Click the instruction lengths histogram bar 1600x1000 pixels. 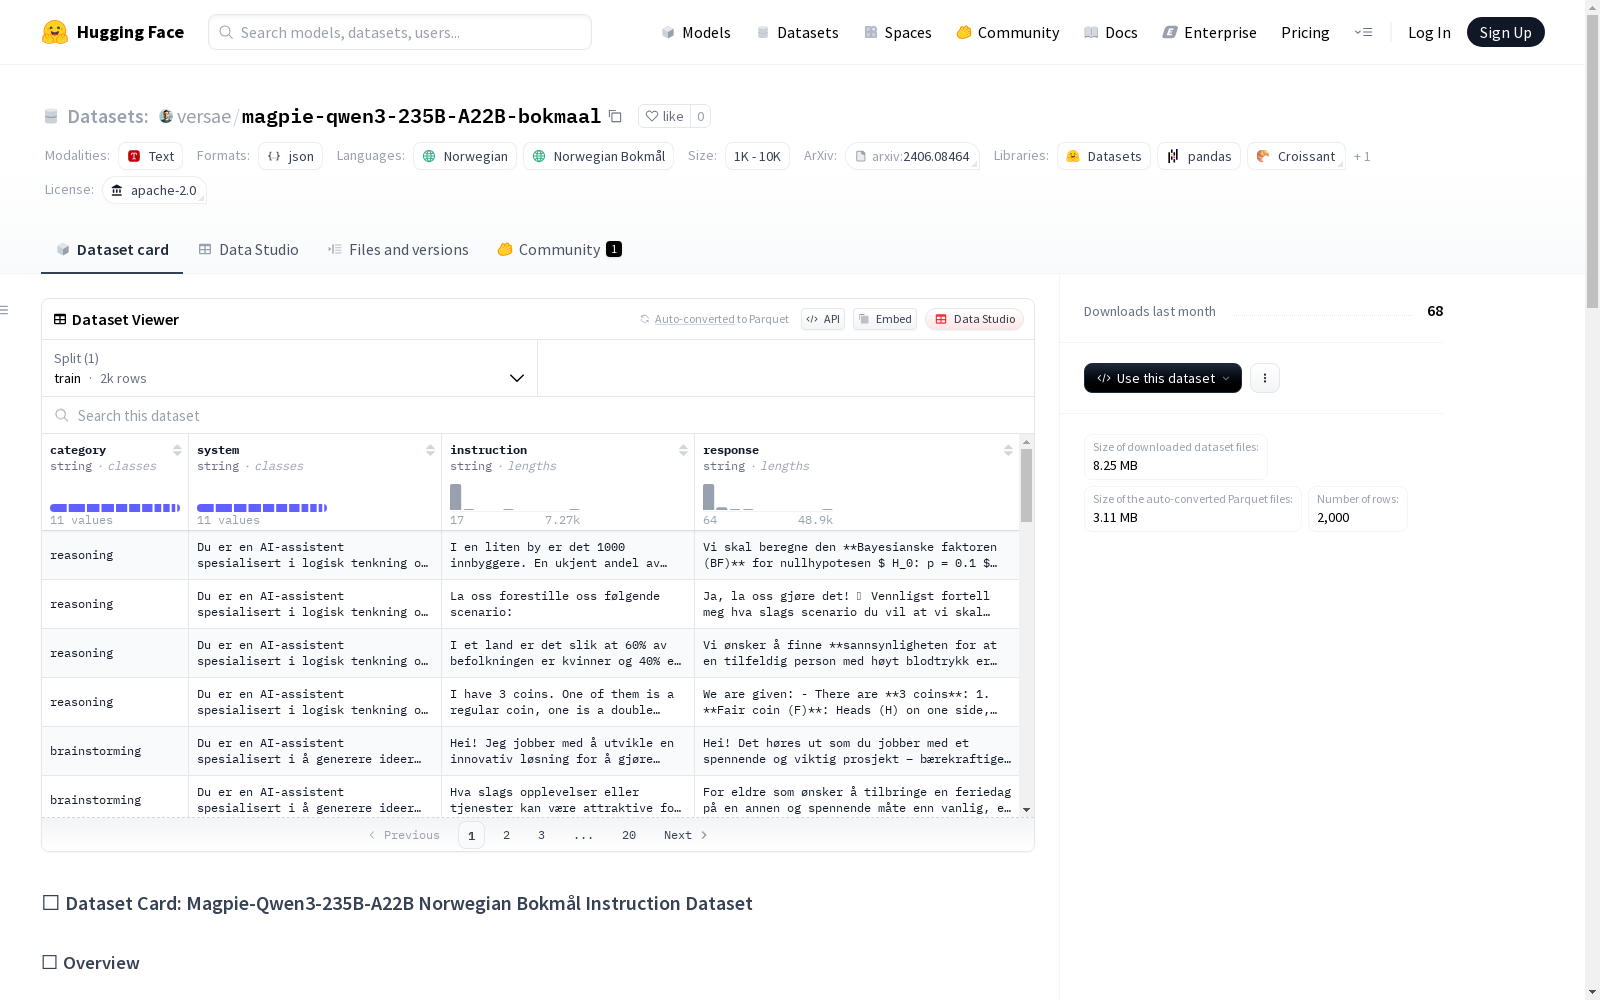[x=456, y=497]
